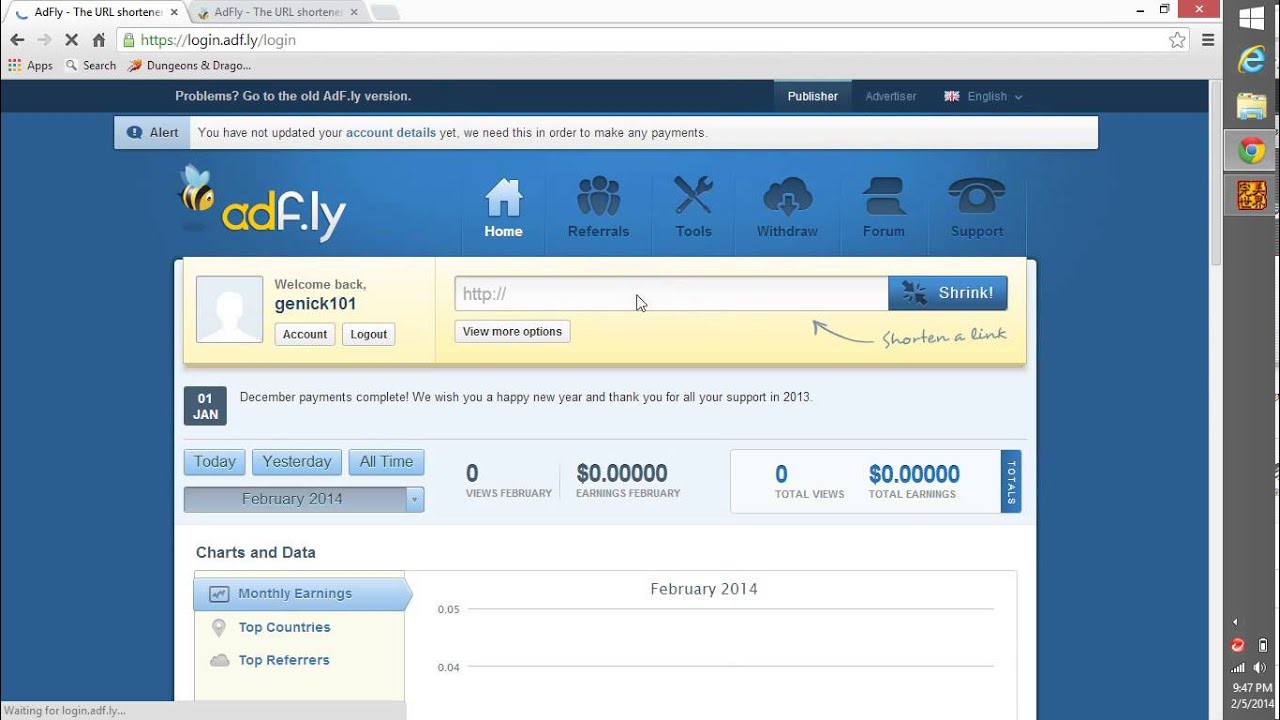Viewport: 1280px width, 720px height.
Task: Click $0.00000 total earnings value
Action: tap(914, 474)
